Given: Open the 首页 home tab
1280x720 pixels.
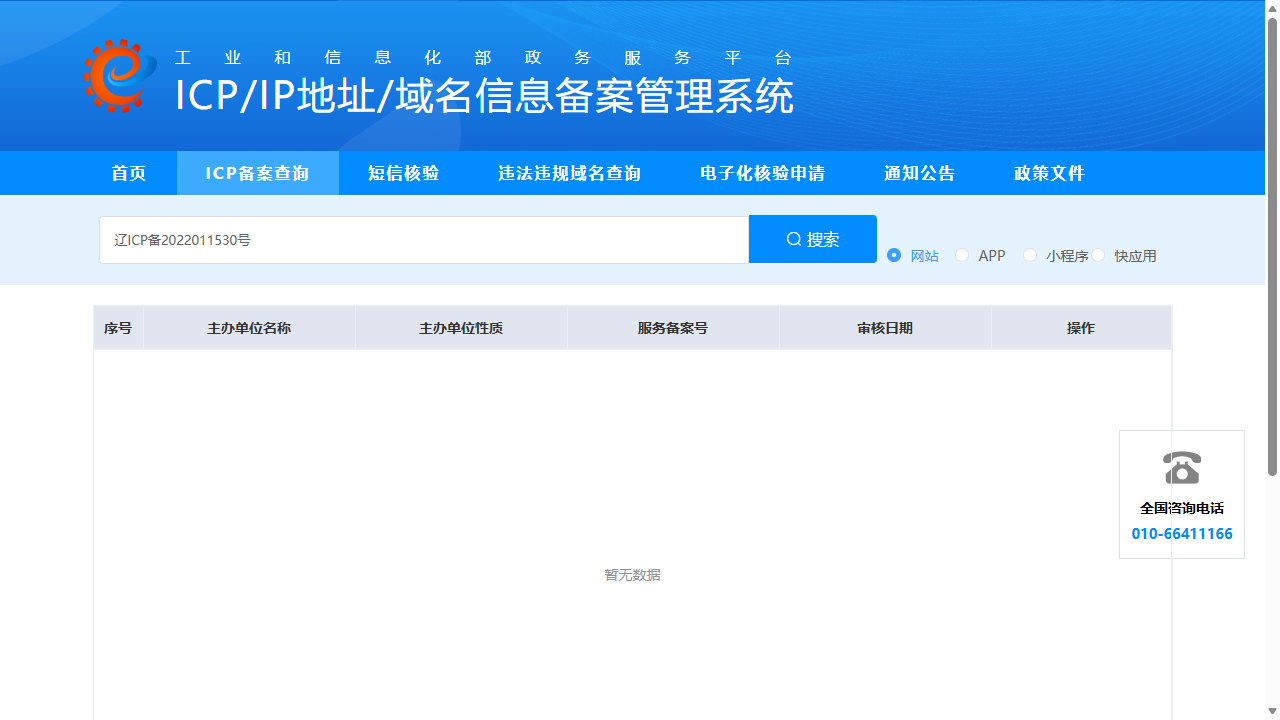Looking at the screenshot, I should 129,173.
